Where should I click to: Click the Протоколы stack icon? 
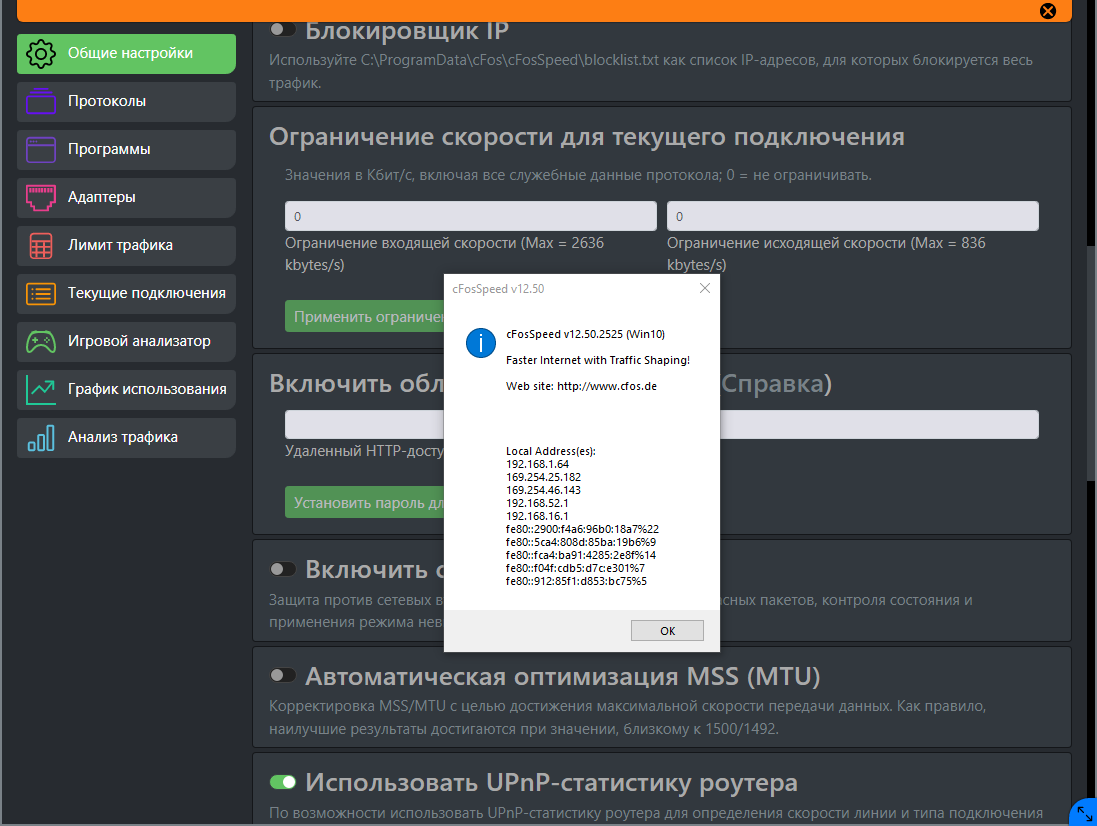[x=41, y=101]
